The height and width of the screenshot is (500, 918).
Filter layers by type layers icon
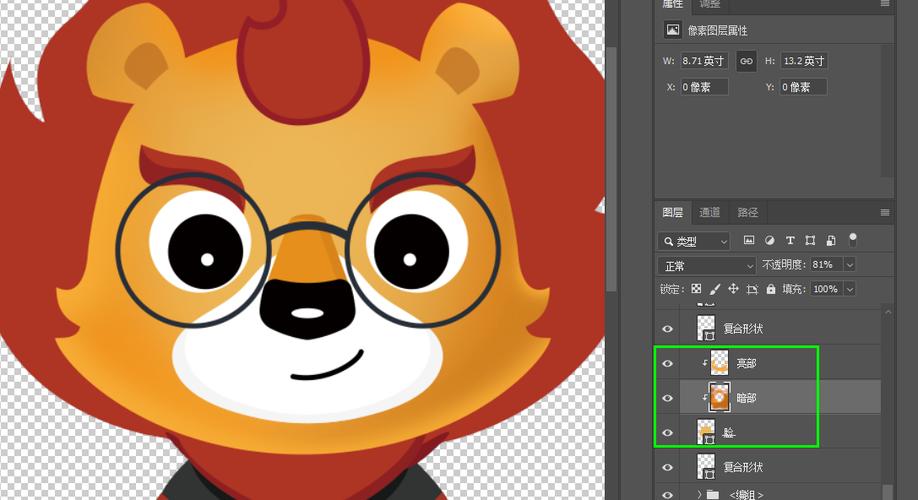coord(790,240)
